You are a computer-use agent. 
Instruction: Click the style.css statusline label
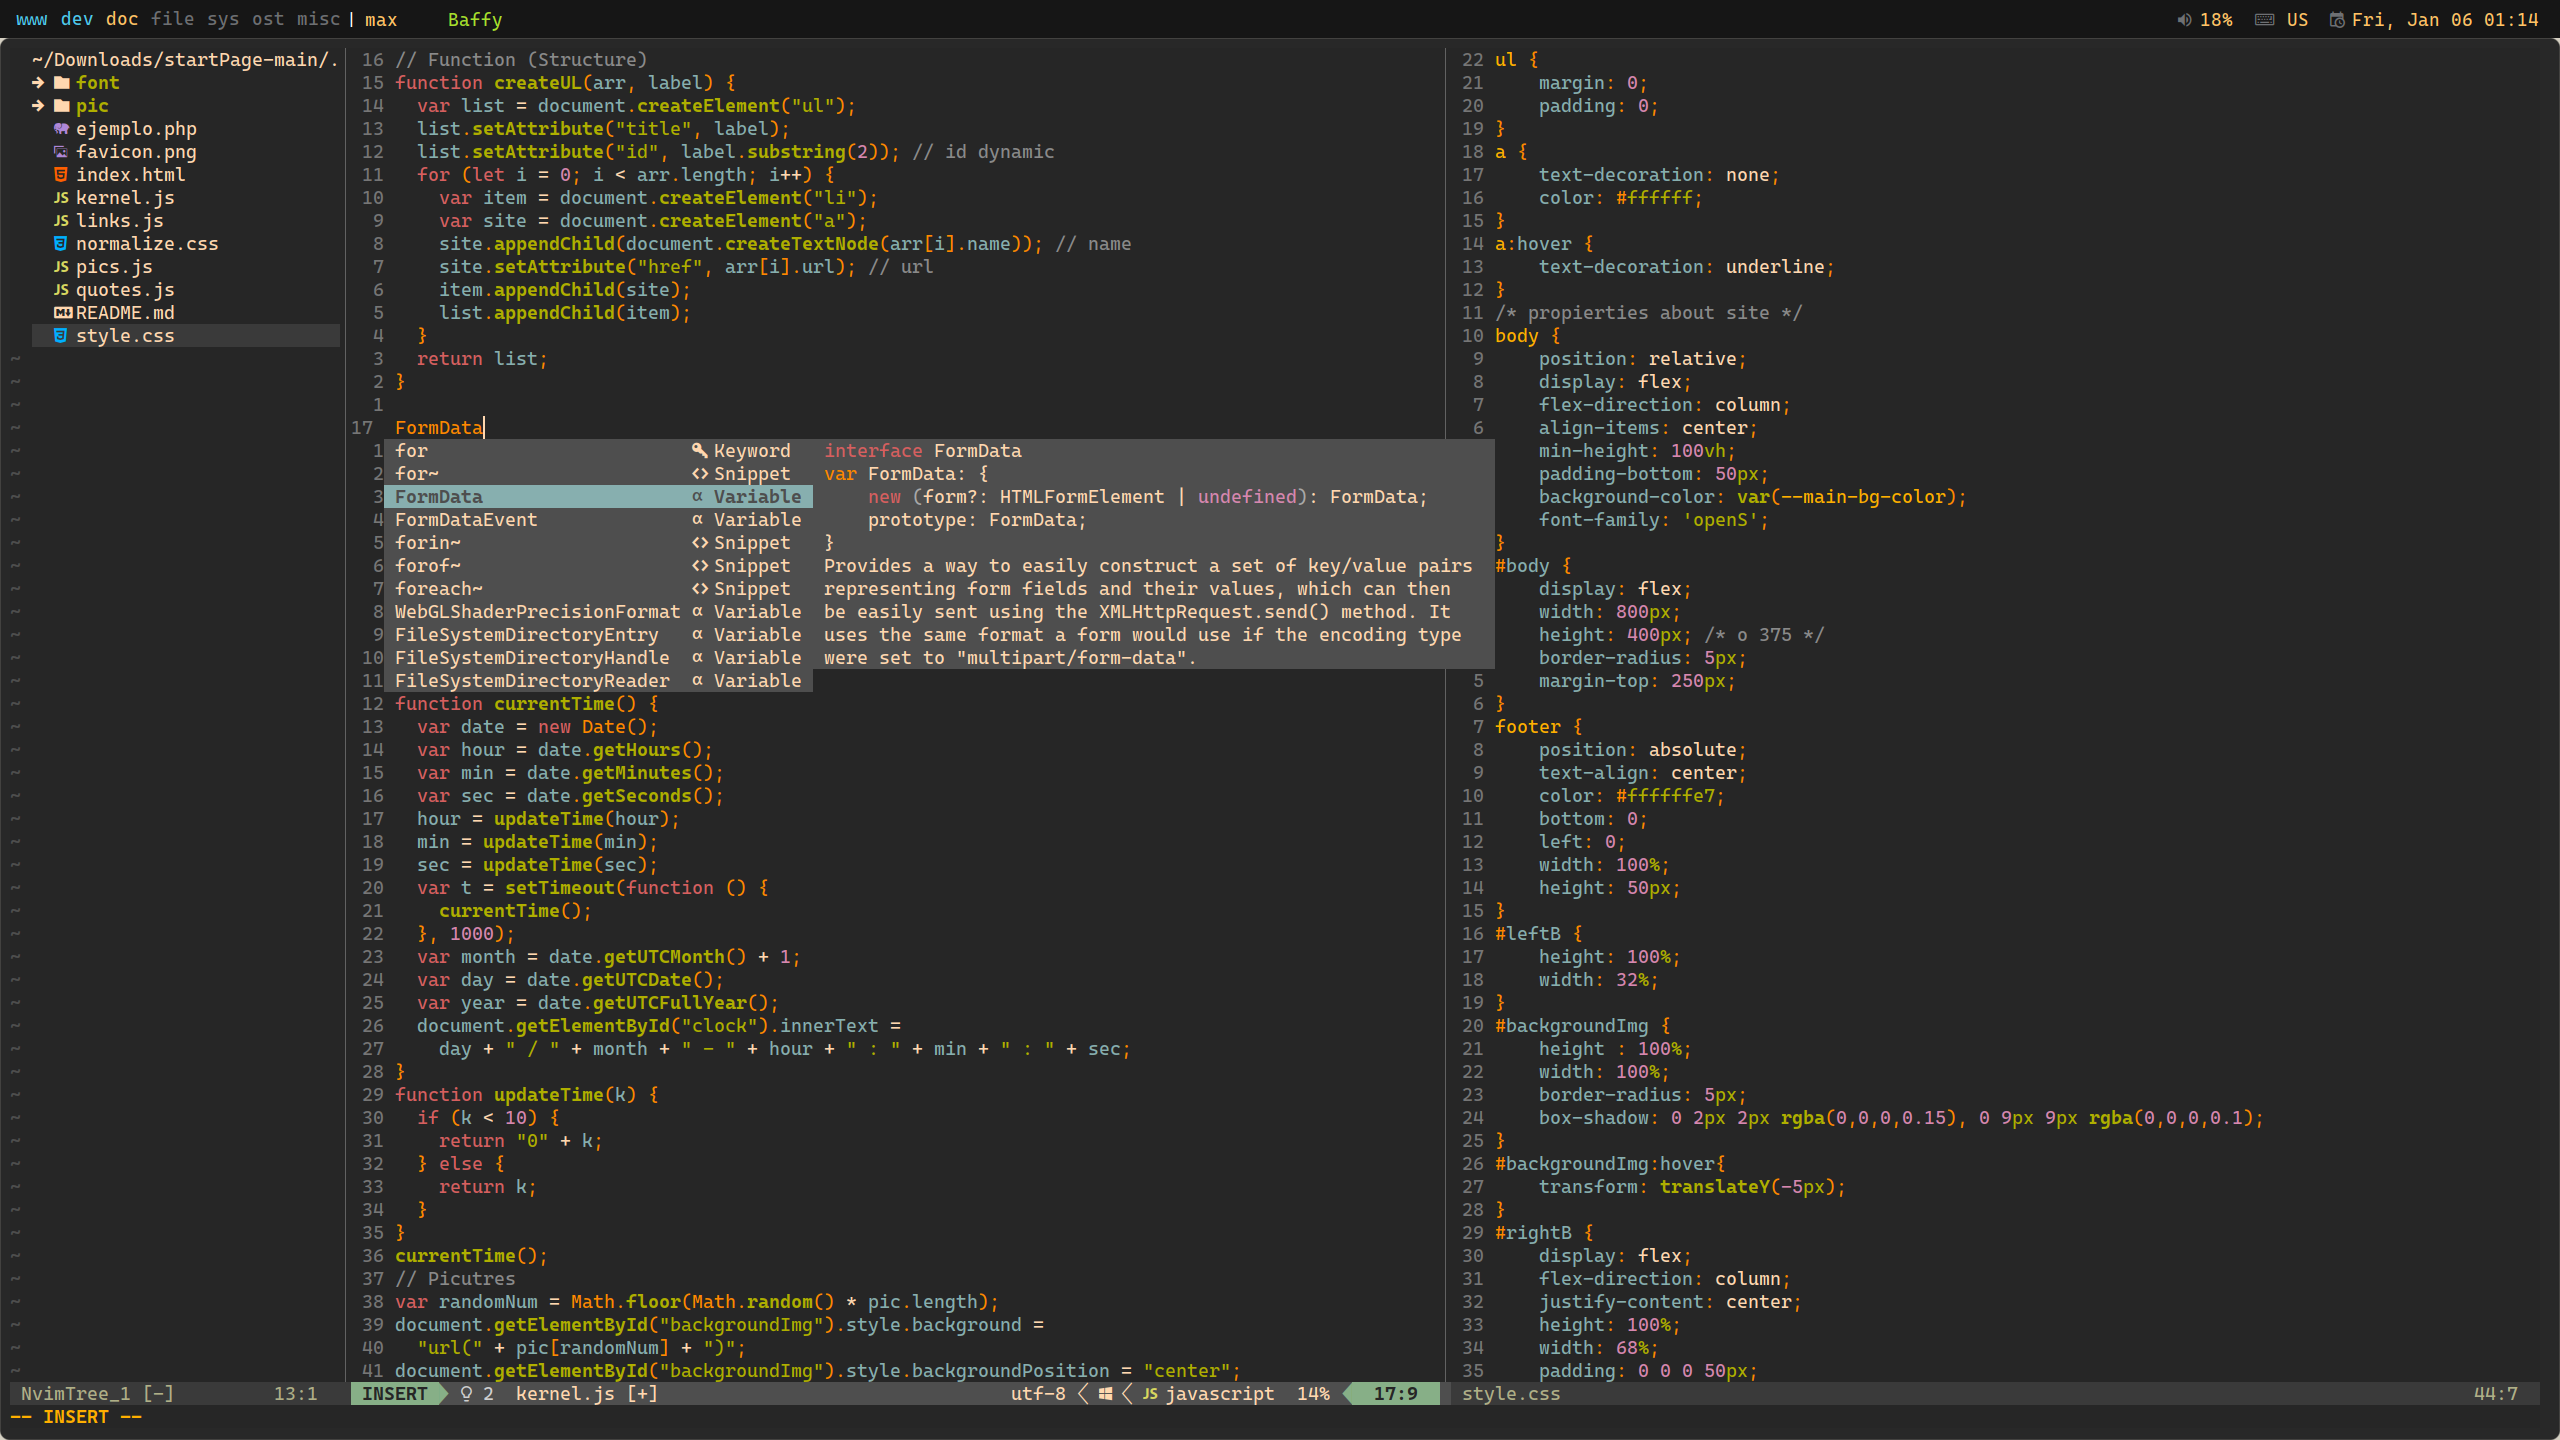click(1511, 1394)
